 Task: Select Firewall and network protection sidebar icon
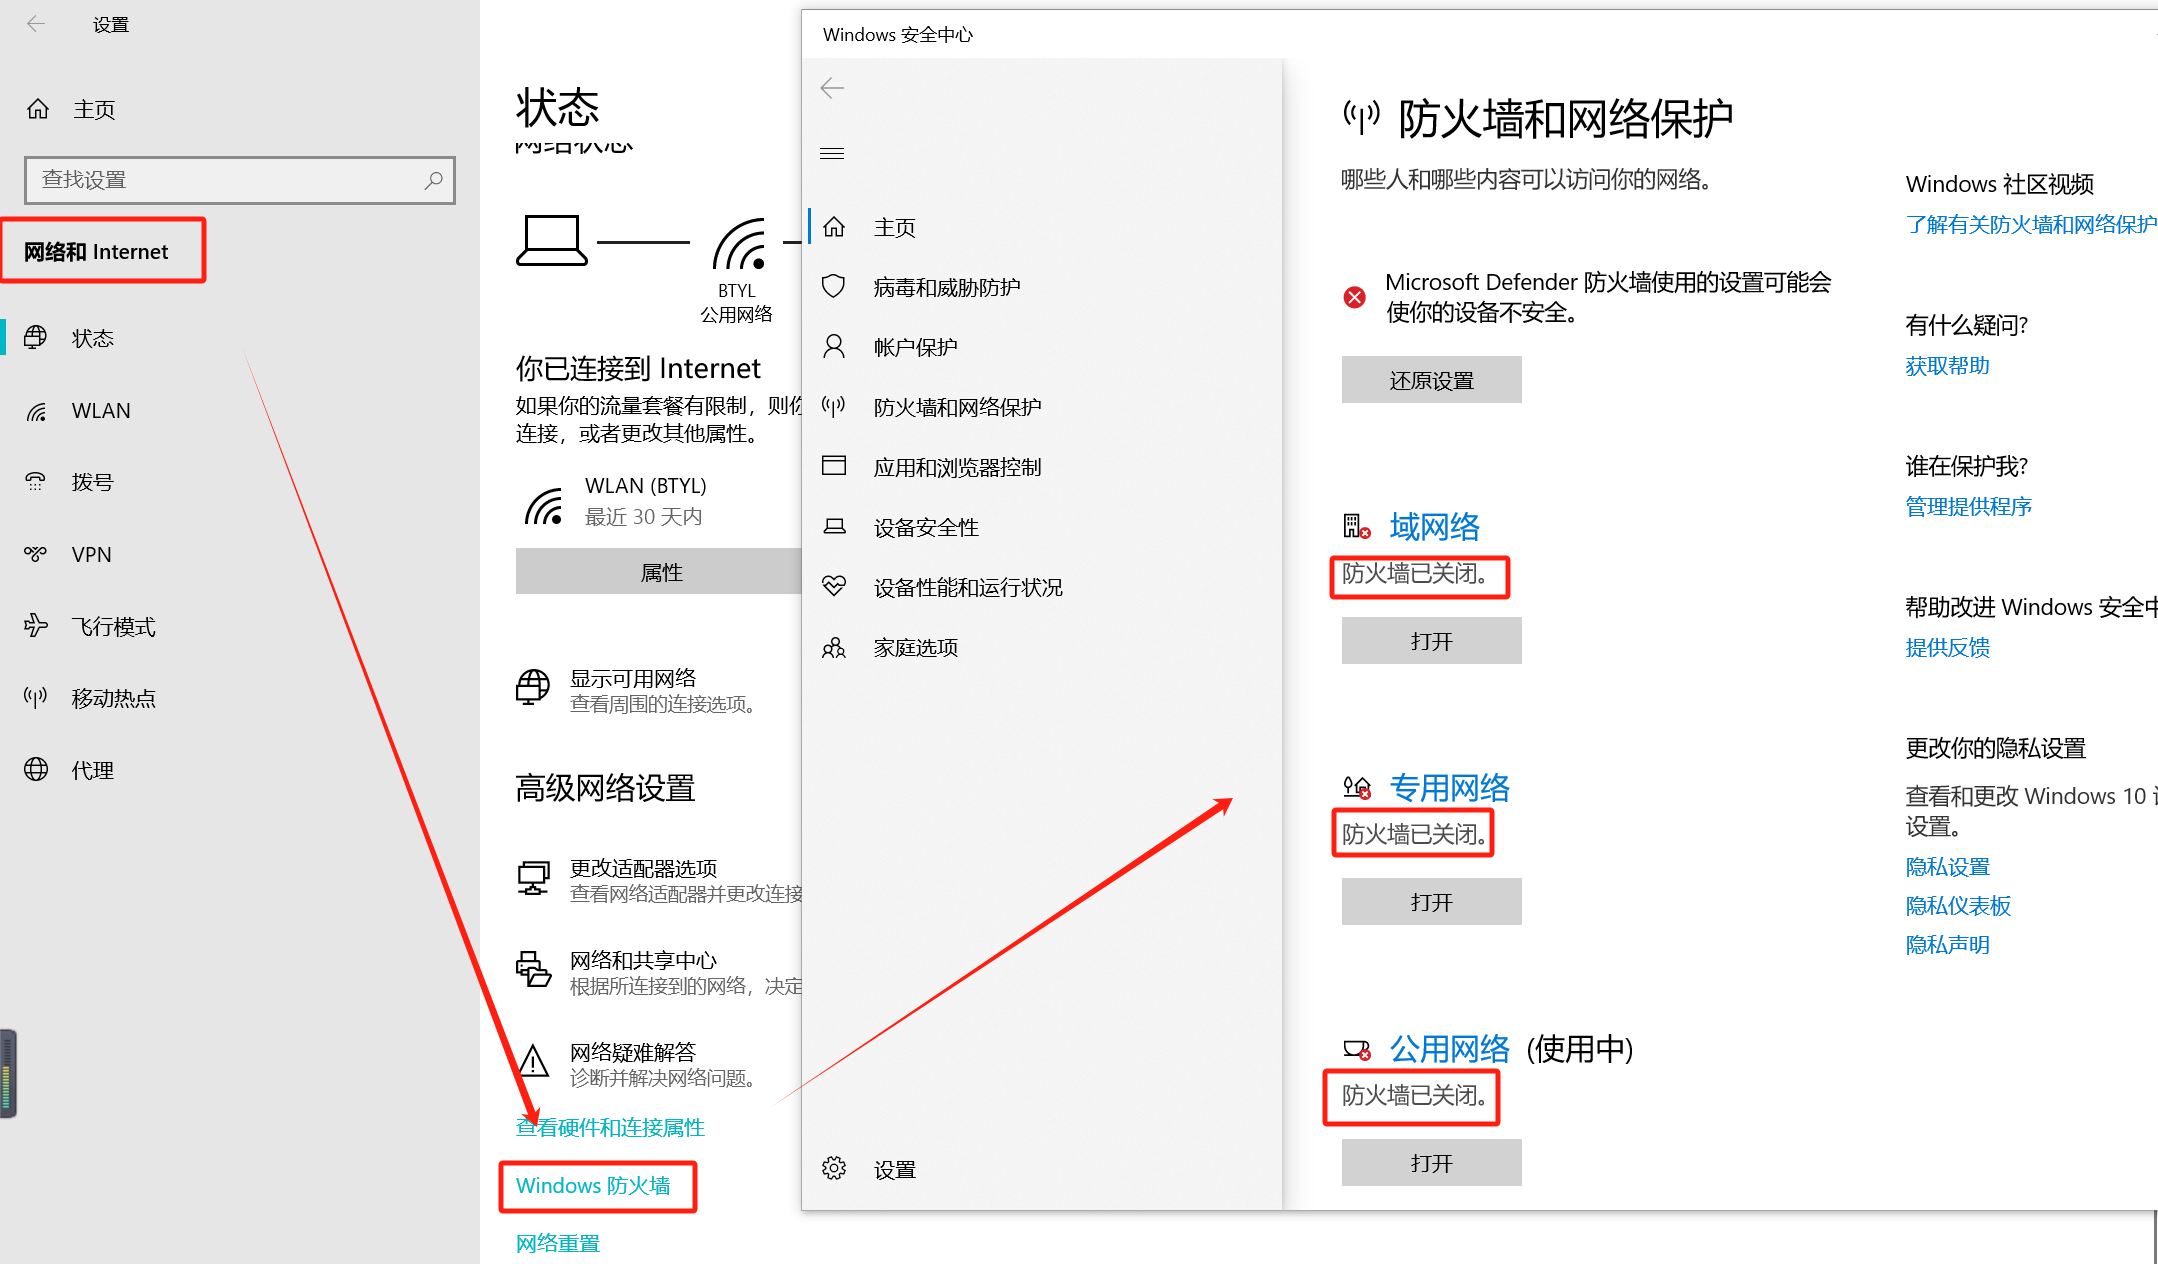coord(833,406)
